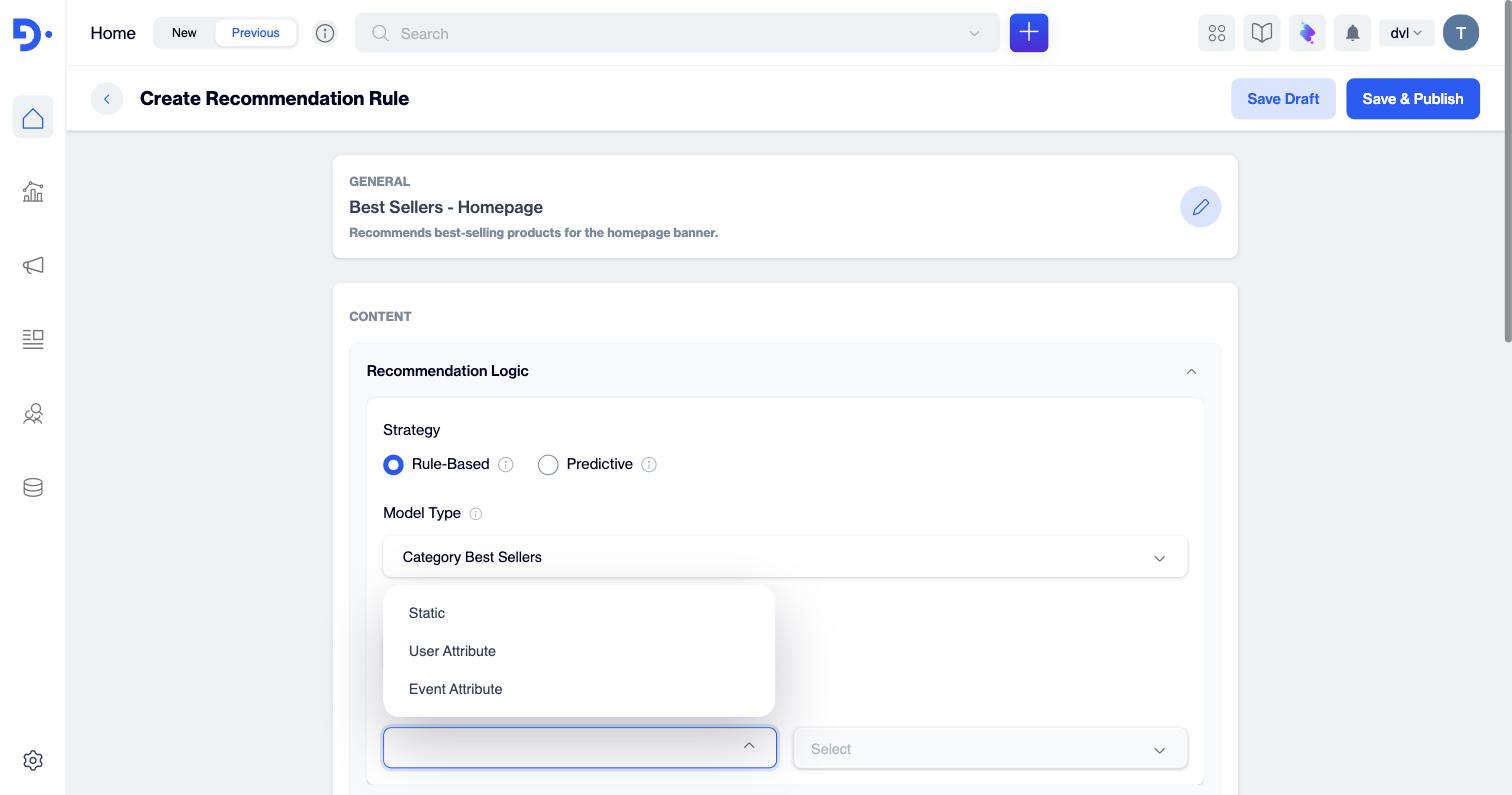Open the Home sidebar icon

33,118
